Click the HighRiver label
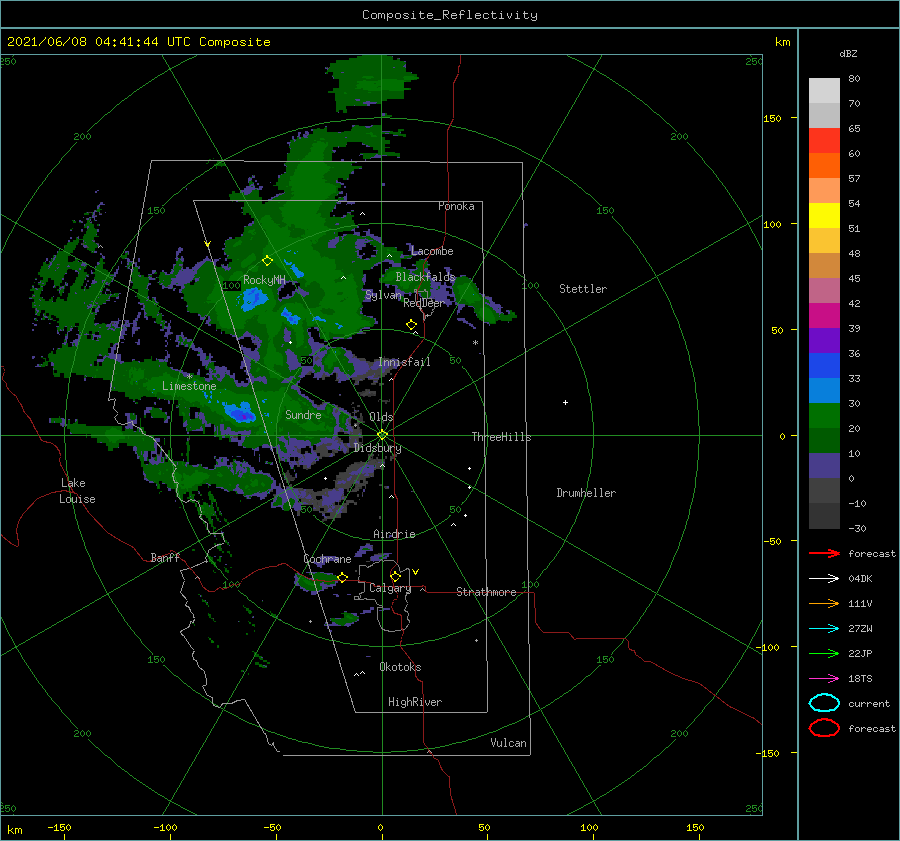The height and width of the screenshot is (841, 900). pos(415,702)
